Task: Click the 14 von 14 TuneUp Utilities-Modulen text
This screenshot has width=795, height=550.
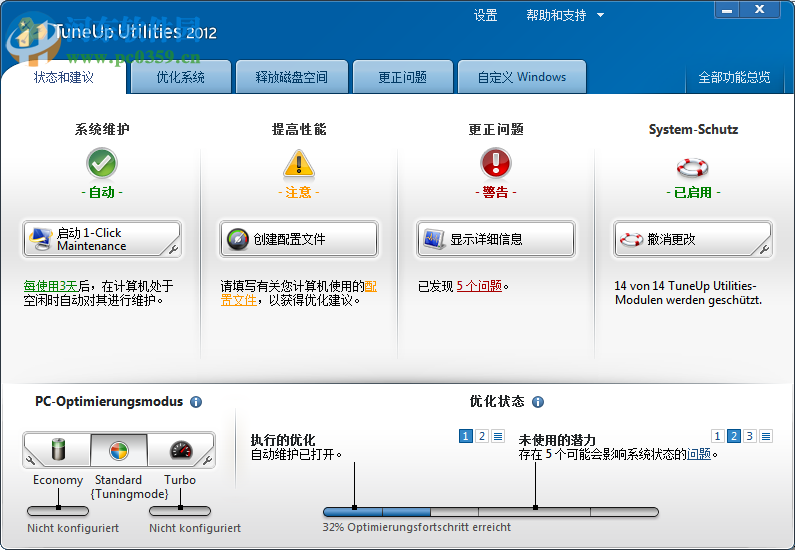Action: pyautogui.click(x=688, y=293)
